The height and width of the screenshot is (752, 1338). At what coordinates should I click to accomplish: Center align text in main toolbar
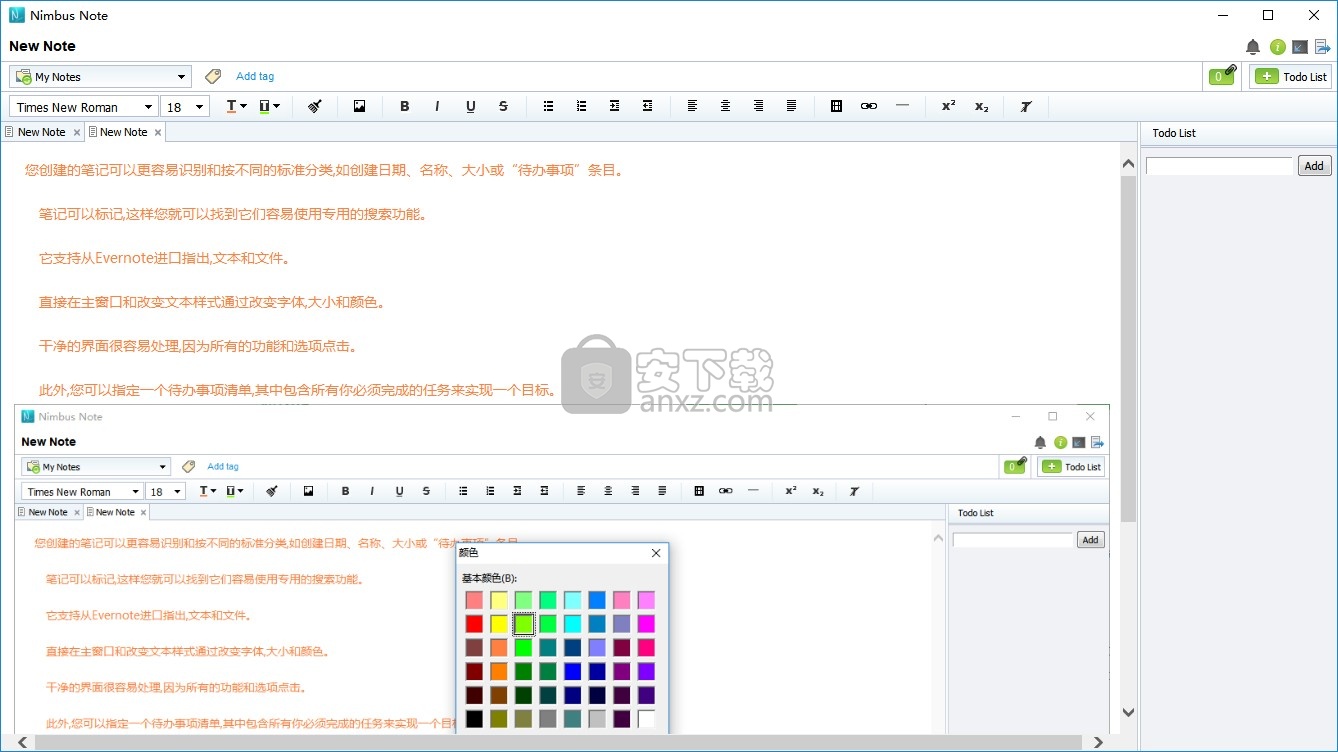point(725,106)
